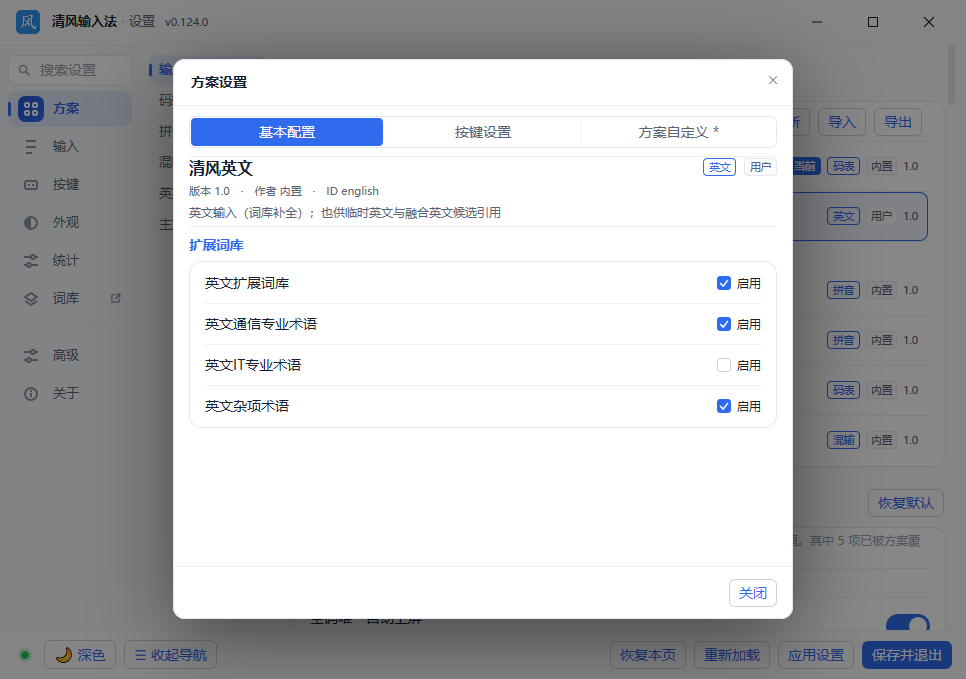Click the 清风输入法 app logo
Screen dimensions: 966x679
click(28, 22)
